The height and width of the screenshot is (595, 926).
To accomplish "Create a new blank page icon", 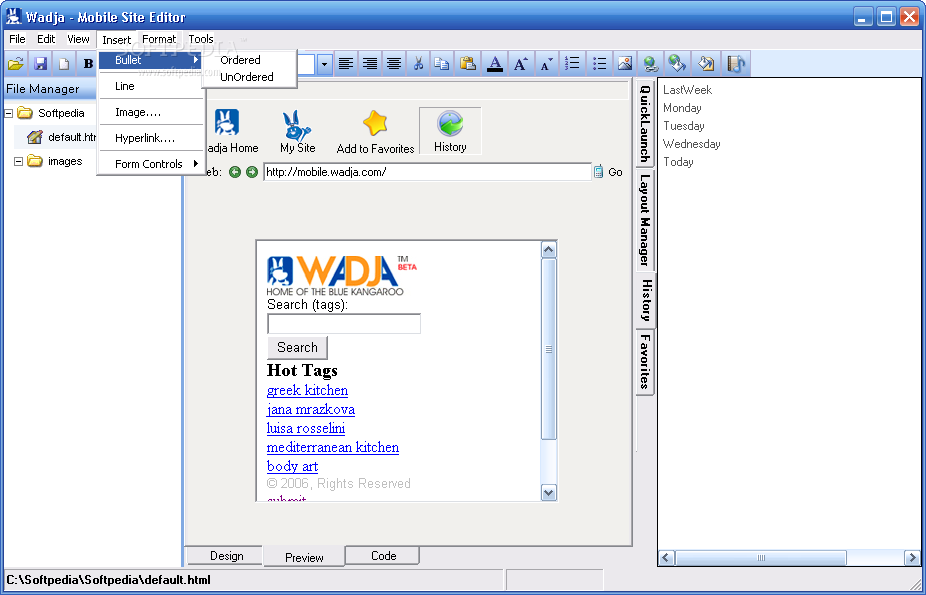I will (64, 63).
